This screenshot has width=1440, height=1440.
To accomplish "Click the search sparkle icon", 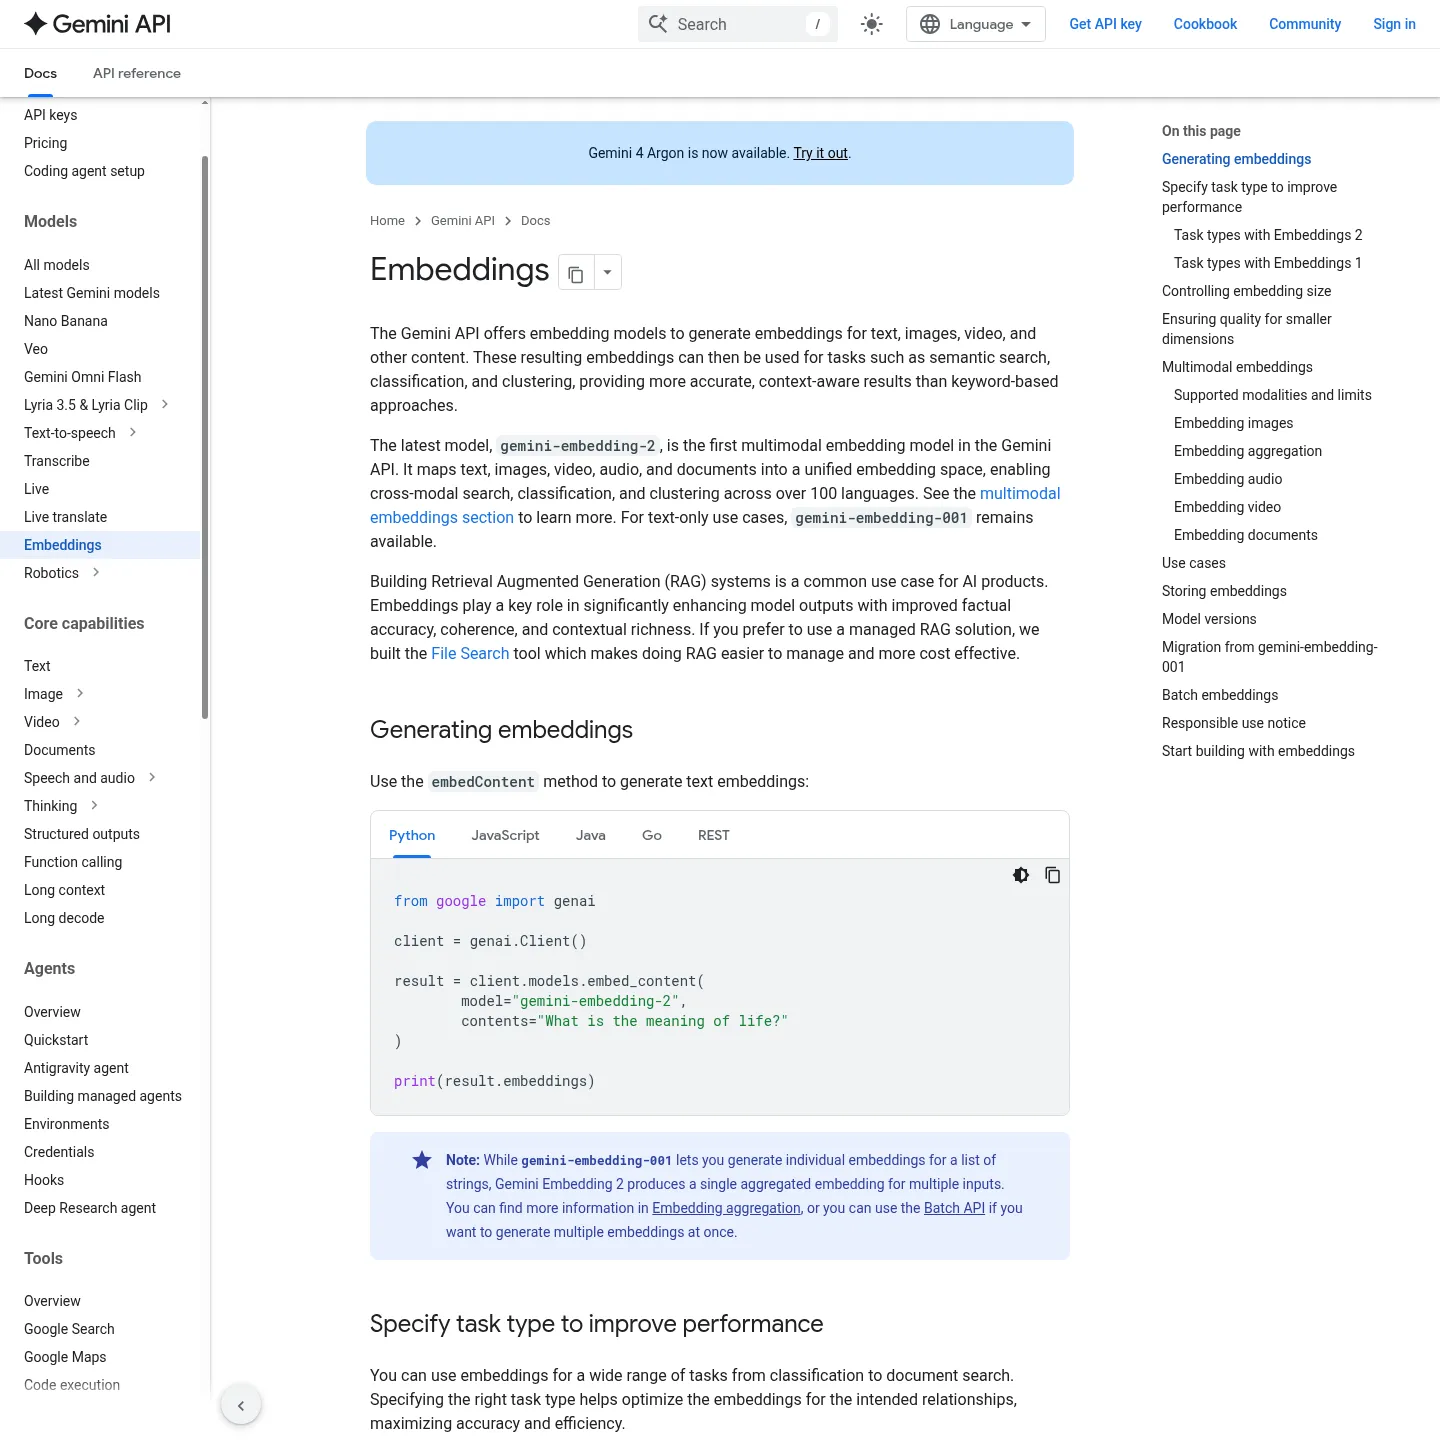I will (x=658, y=24).
